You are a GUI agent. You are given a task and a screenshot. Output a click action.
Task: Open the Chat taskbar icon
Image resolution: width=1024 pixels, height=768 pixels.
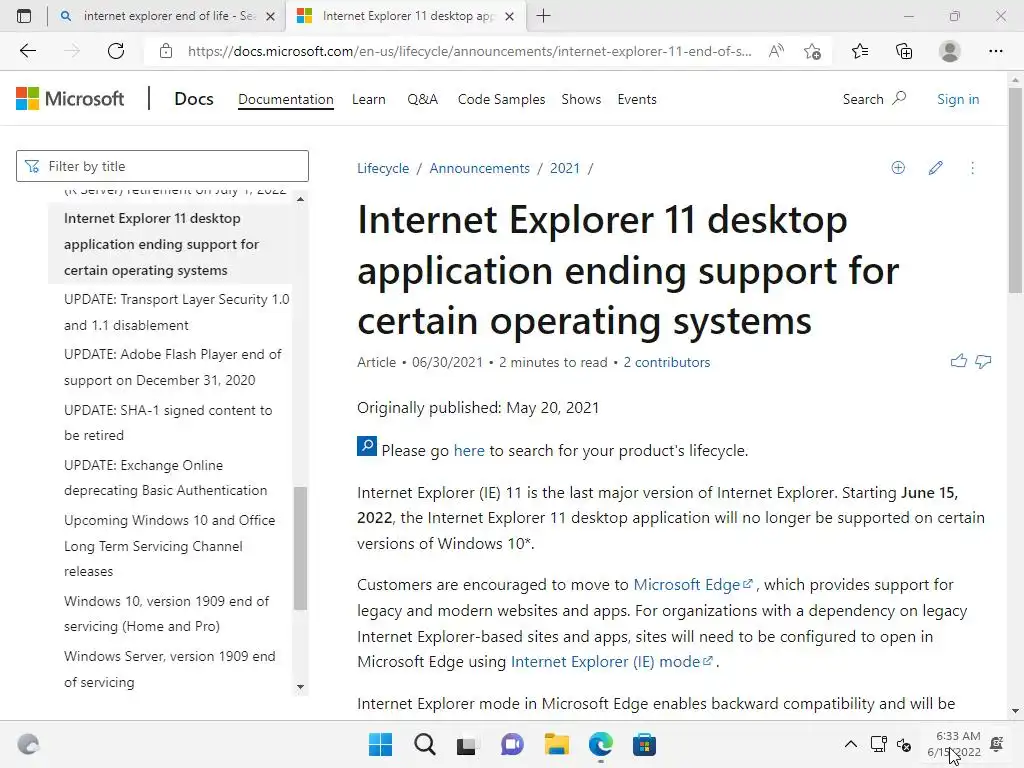click(512, 744)
